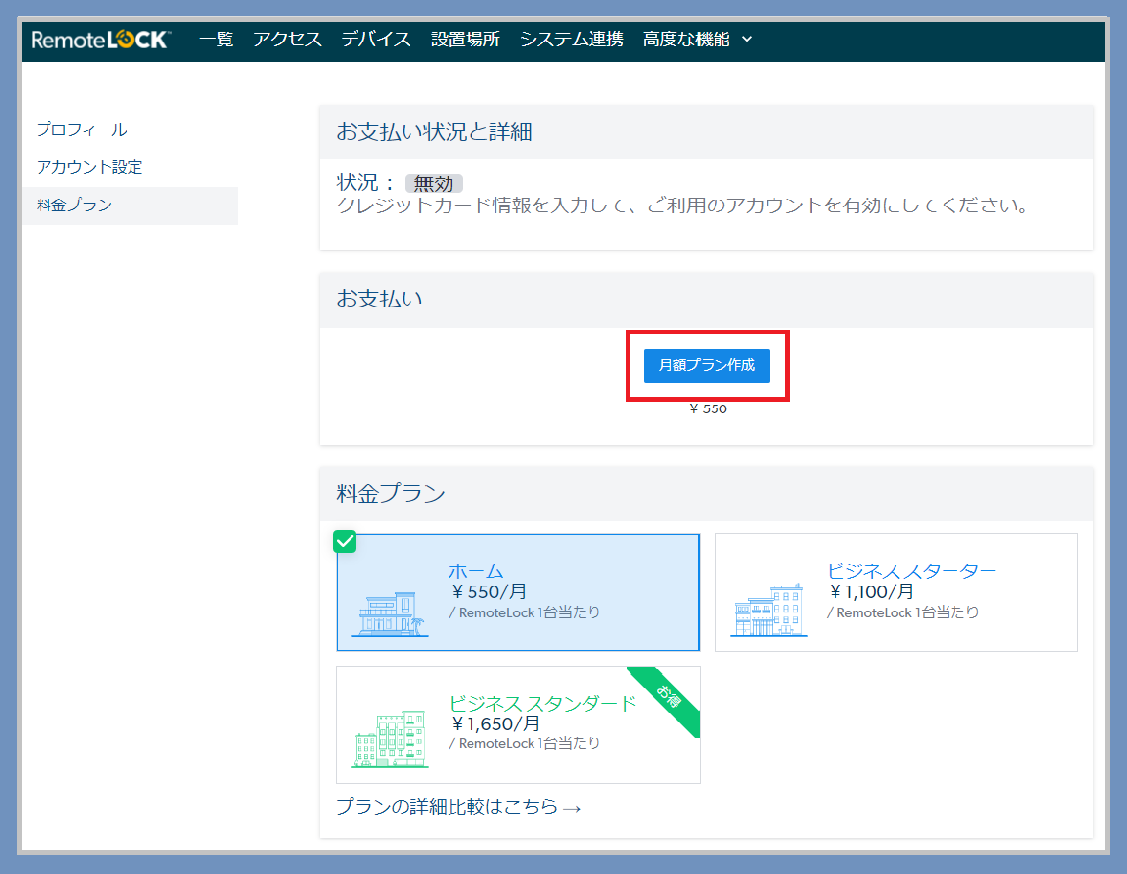
Task: Expand the 高度な機能 dropdown arrow
Action: [747, 40]
